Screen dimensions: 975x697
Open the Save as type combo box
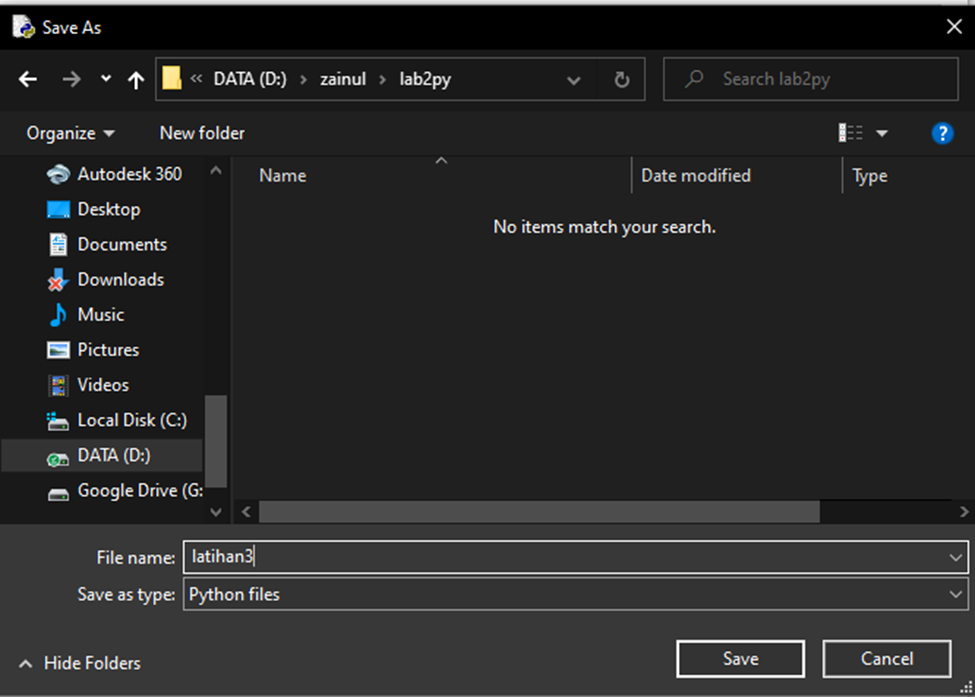pos(575,594)
